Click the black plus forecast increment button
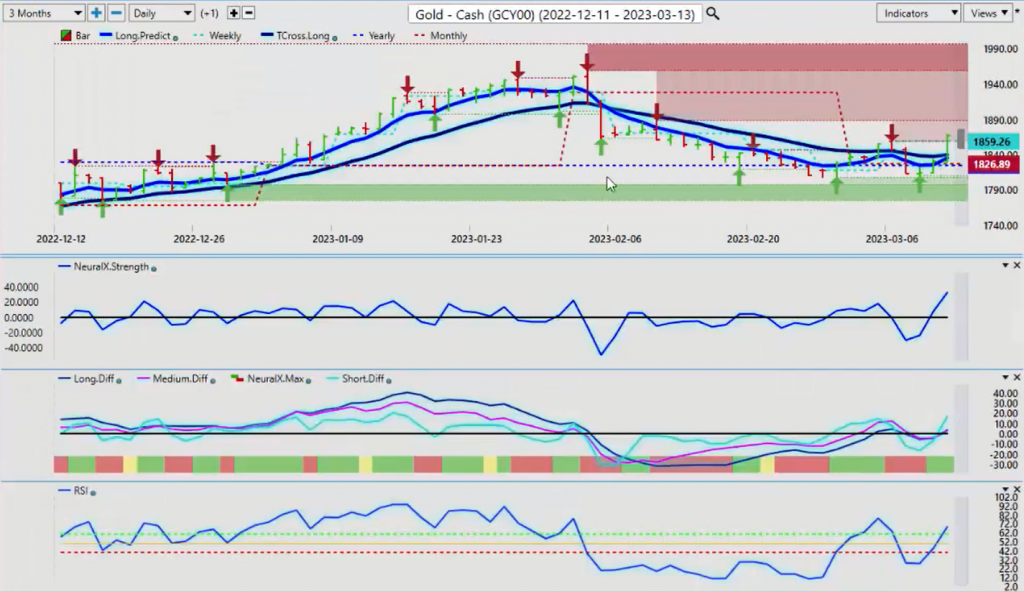 click(x=234, y=13)
